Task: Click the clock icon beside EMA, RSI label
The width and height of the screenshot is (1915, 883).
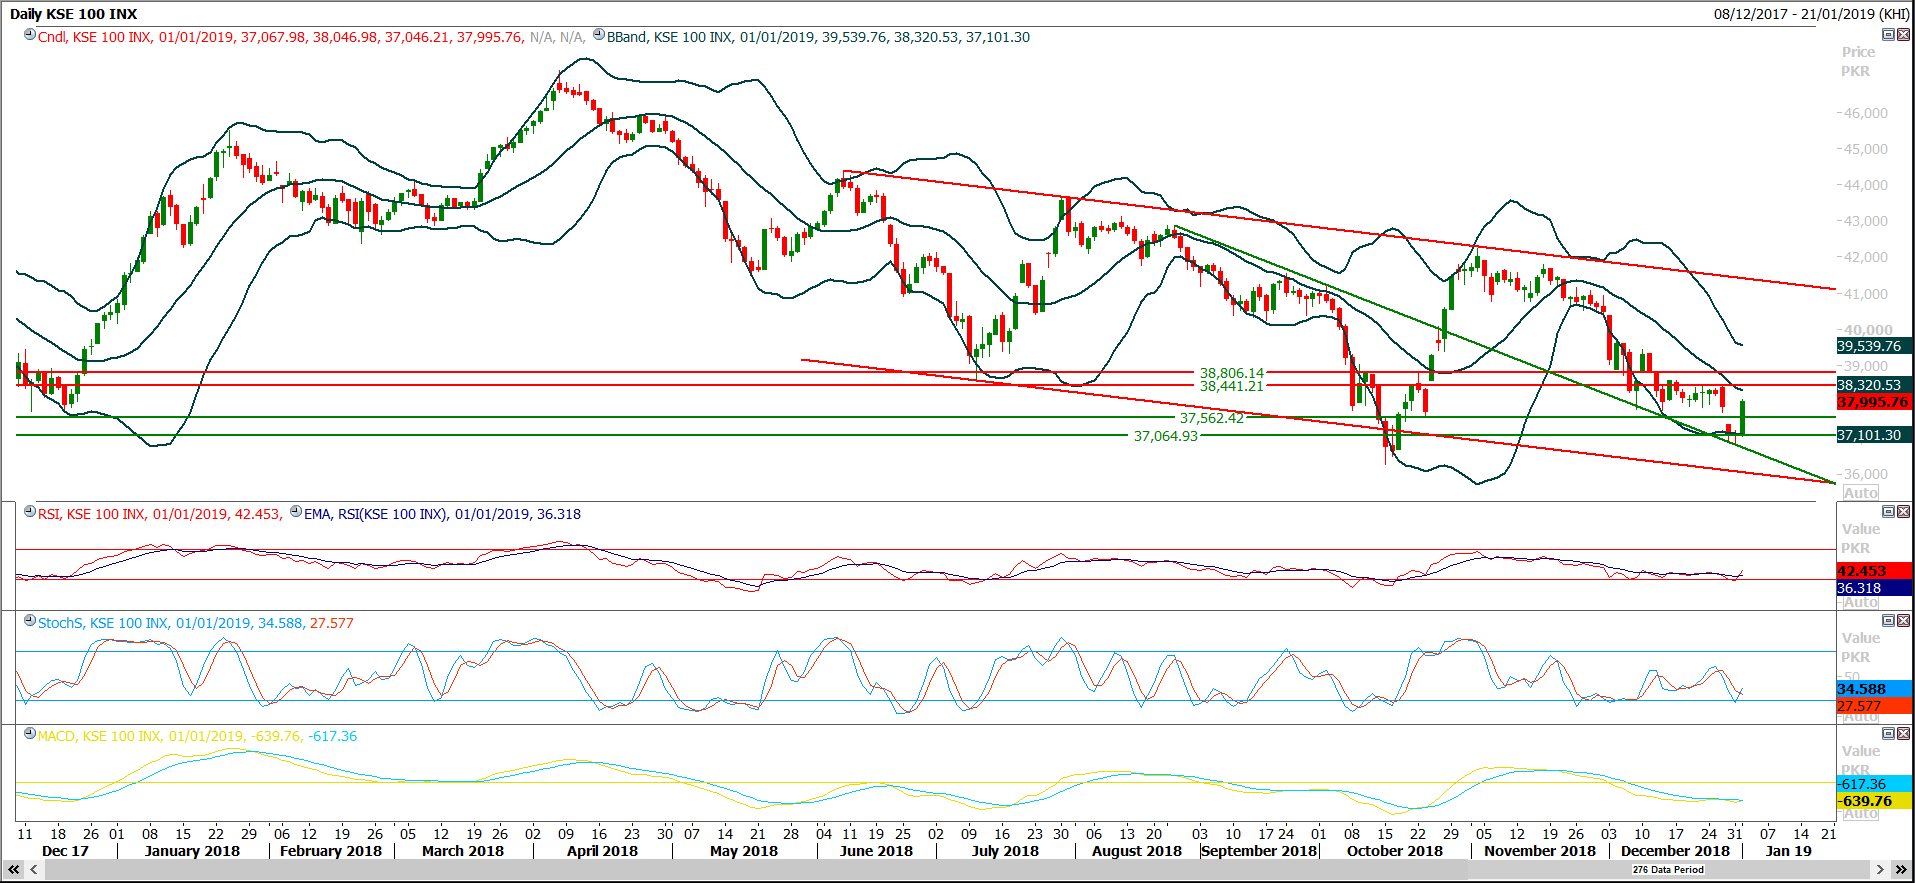Action: [296, 512]
